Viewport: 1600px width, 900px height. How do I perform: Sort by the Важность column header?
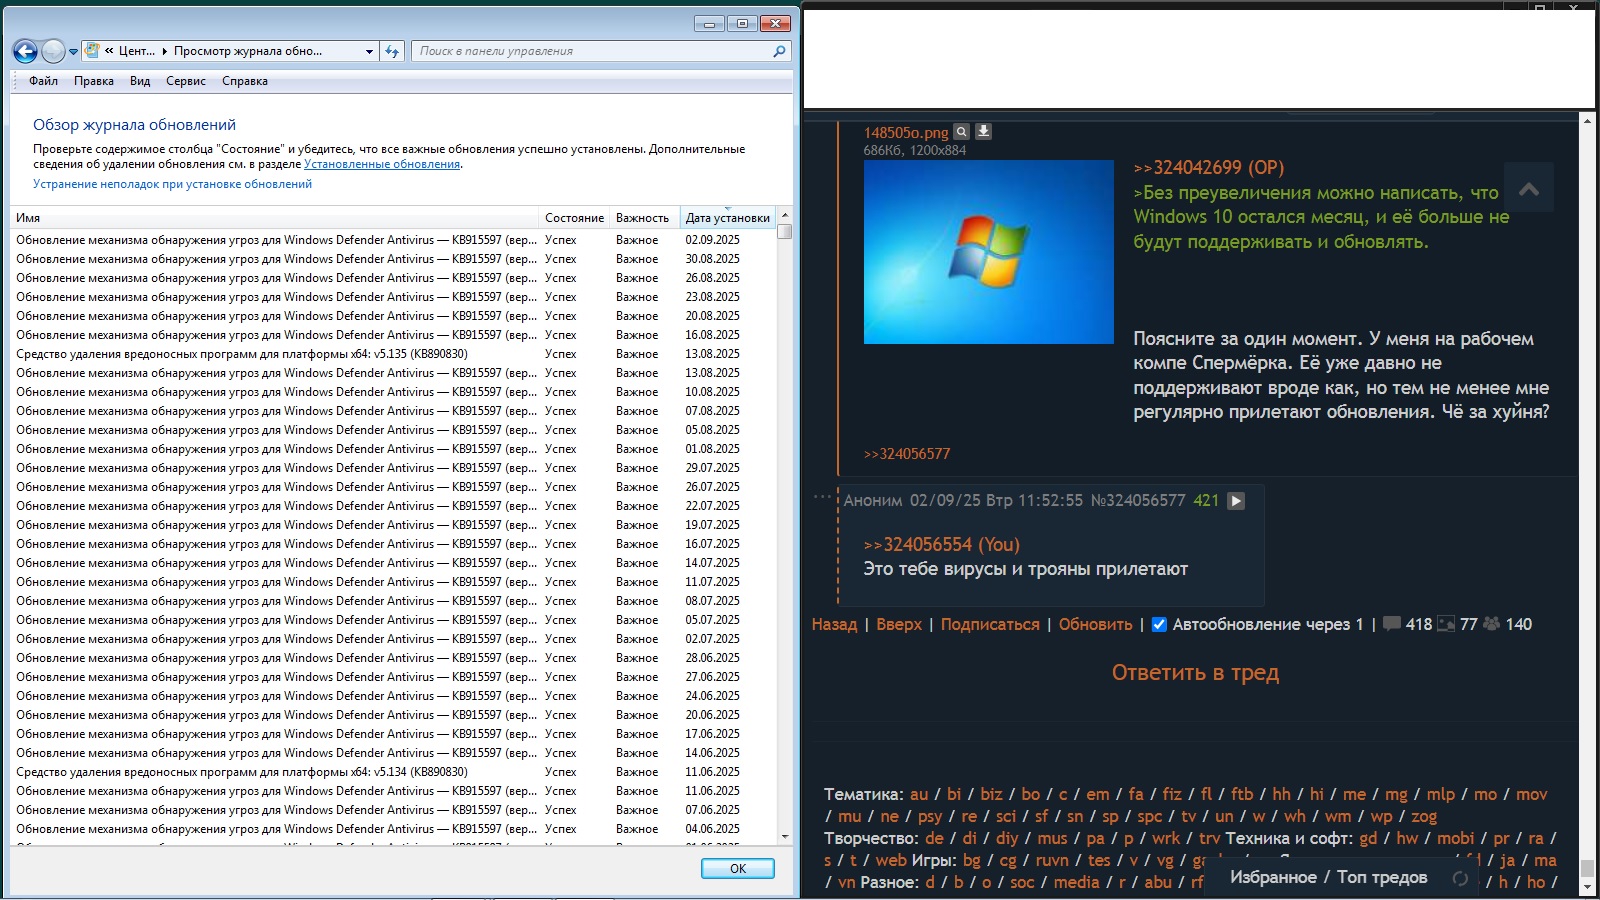click(x=643, y=218)
